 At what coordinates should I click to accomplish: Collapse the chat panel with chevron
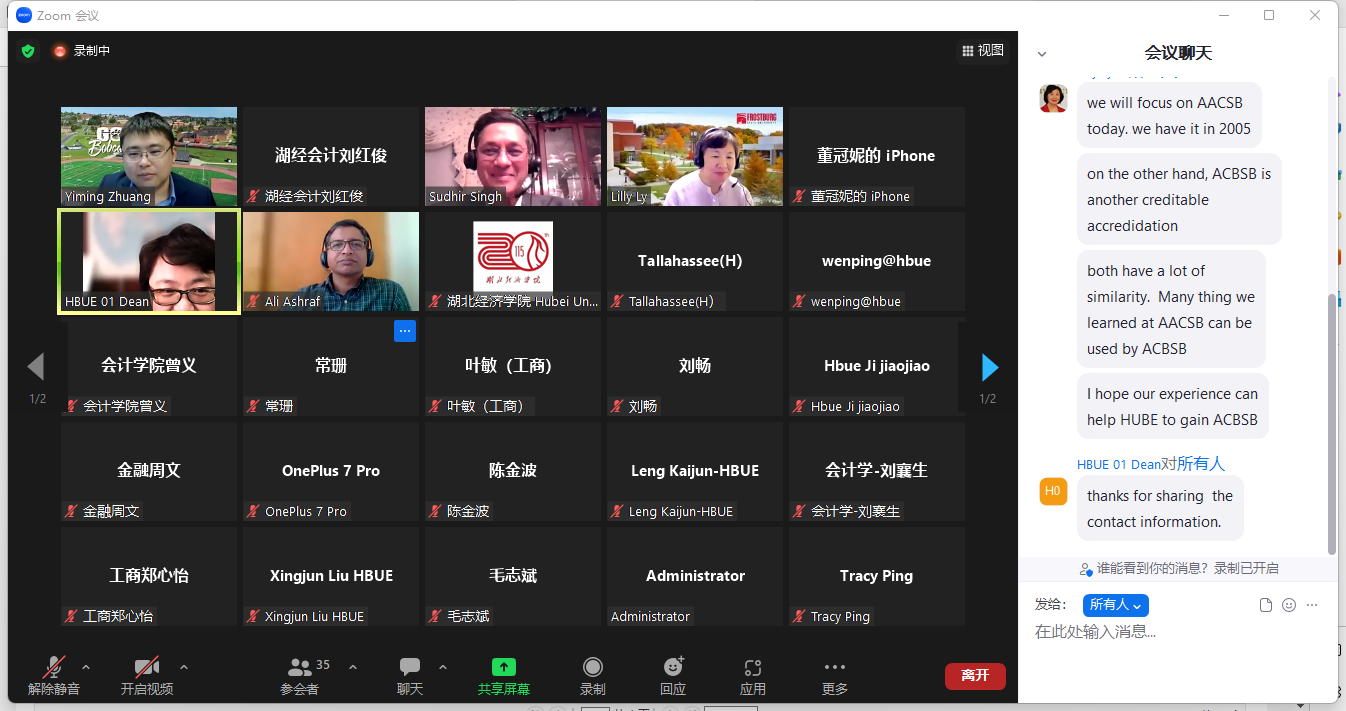coord(1042,54)
